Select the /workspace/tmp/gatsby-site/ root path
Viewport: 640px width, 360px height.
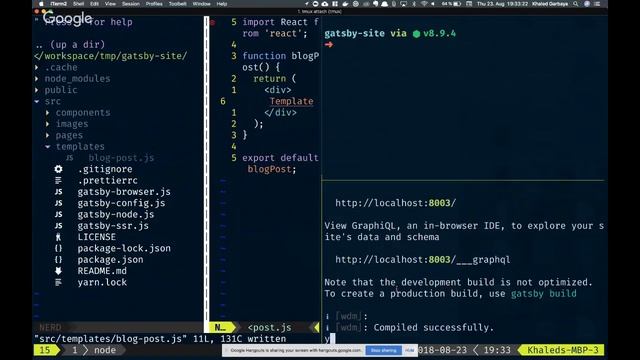coord(111,56)
